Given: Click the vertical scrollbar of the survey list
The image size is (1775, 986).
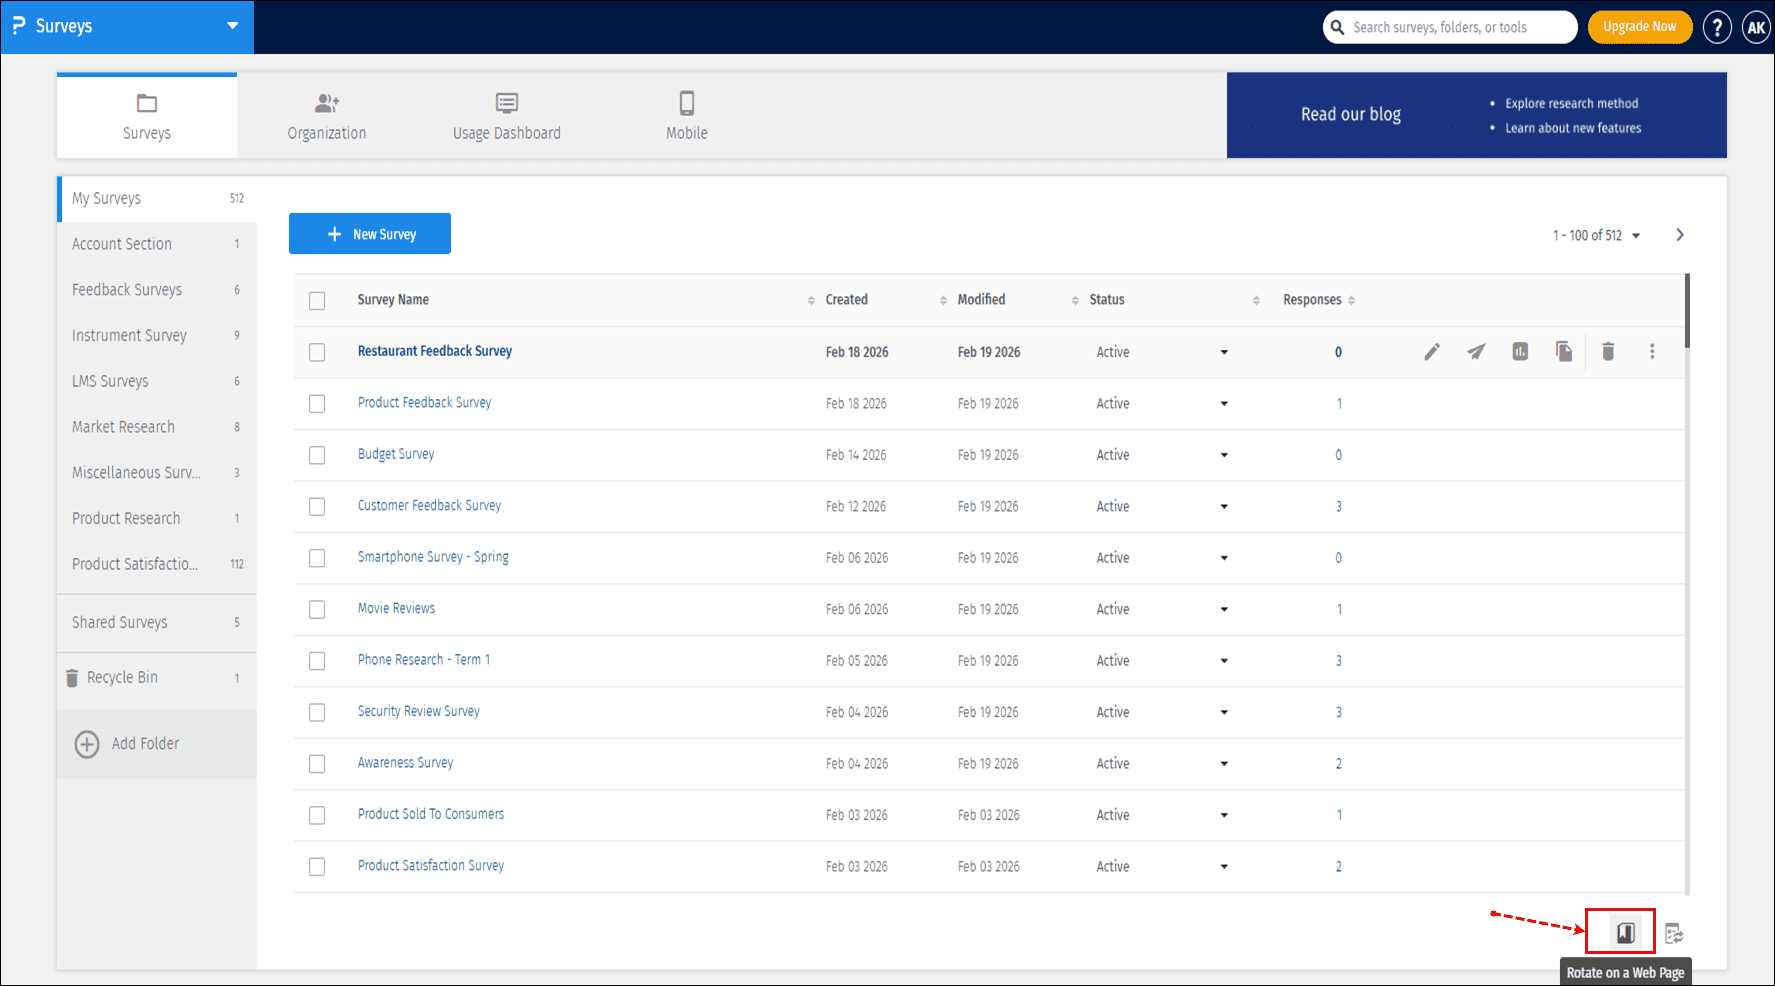Looking at the screenshot, I should (x=1687, y=312).
